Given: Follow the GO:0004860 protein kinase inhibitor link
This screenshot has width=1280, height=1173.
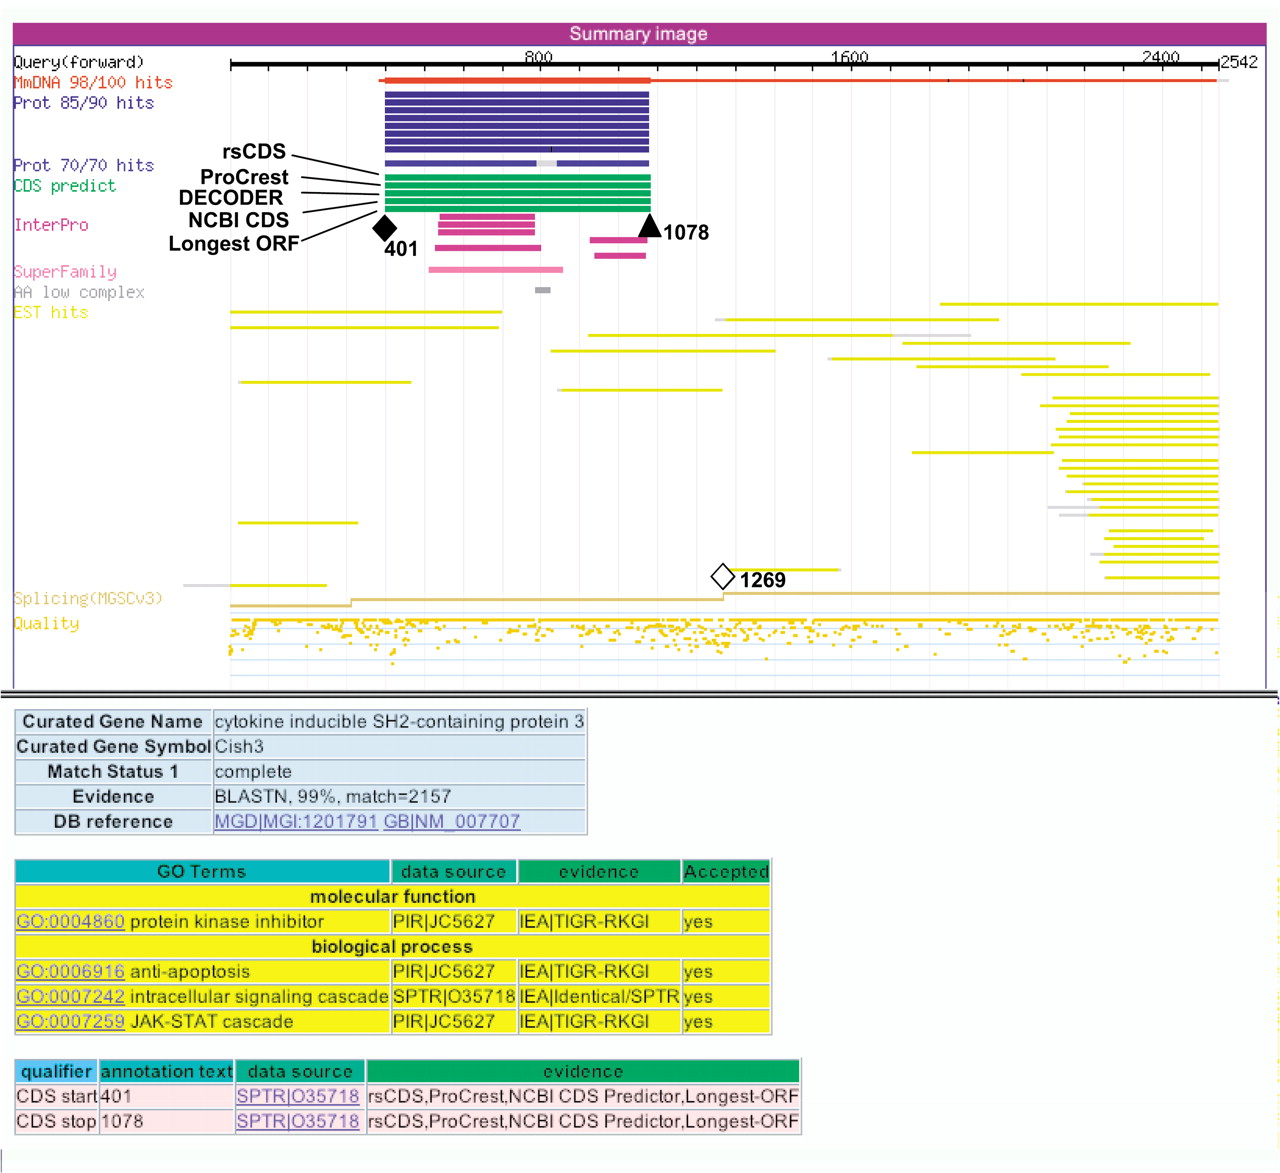Looking at the screenshot, I should tap(70, 921).
